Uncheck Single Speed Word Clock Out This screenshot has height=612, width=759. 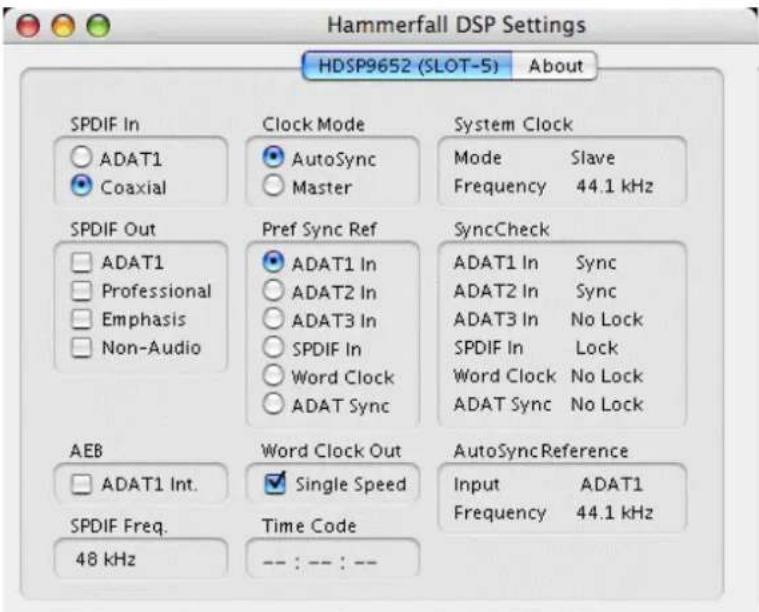coord(275,484)
